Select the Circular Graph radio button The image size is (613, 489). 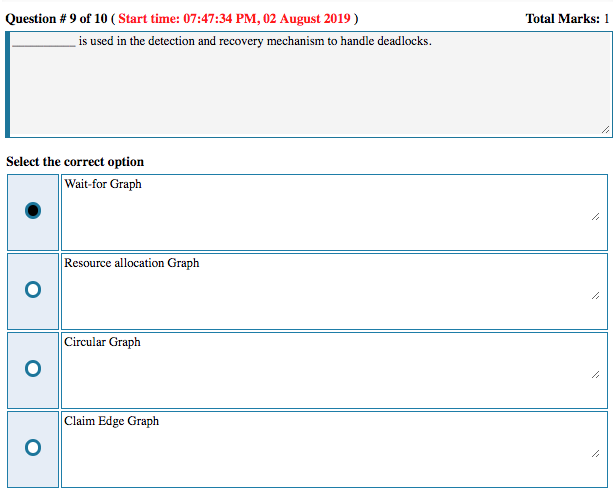tap(33, 368)
